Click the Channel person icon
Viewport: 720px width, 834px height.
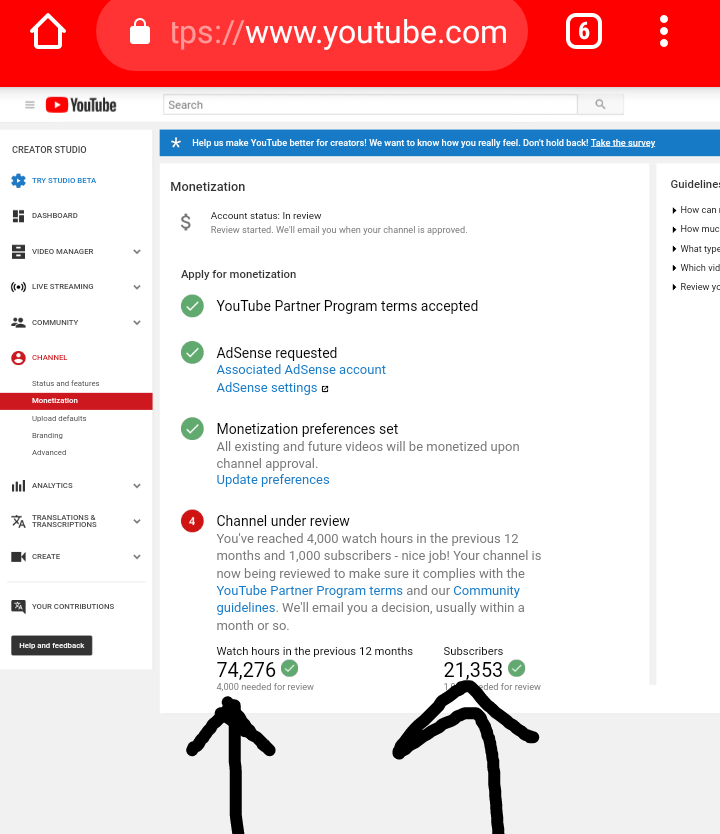[18, 357]
